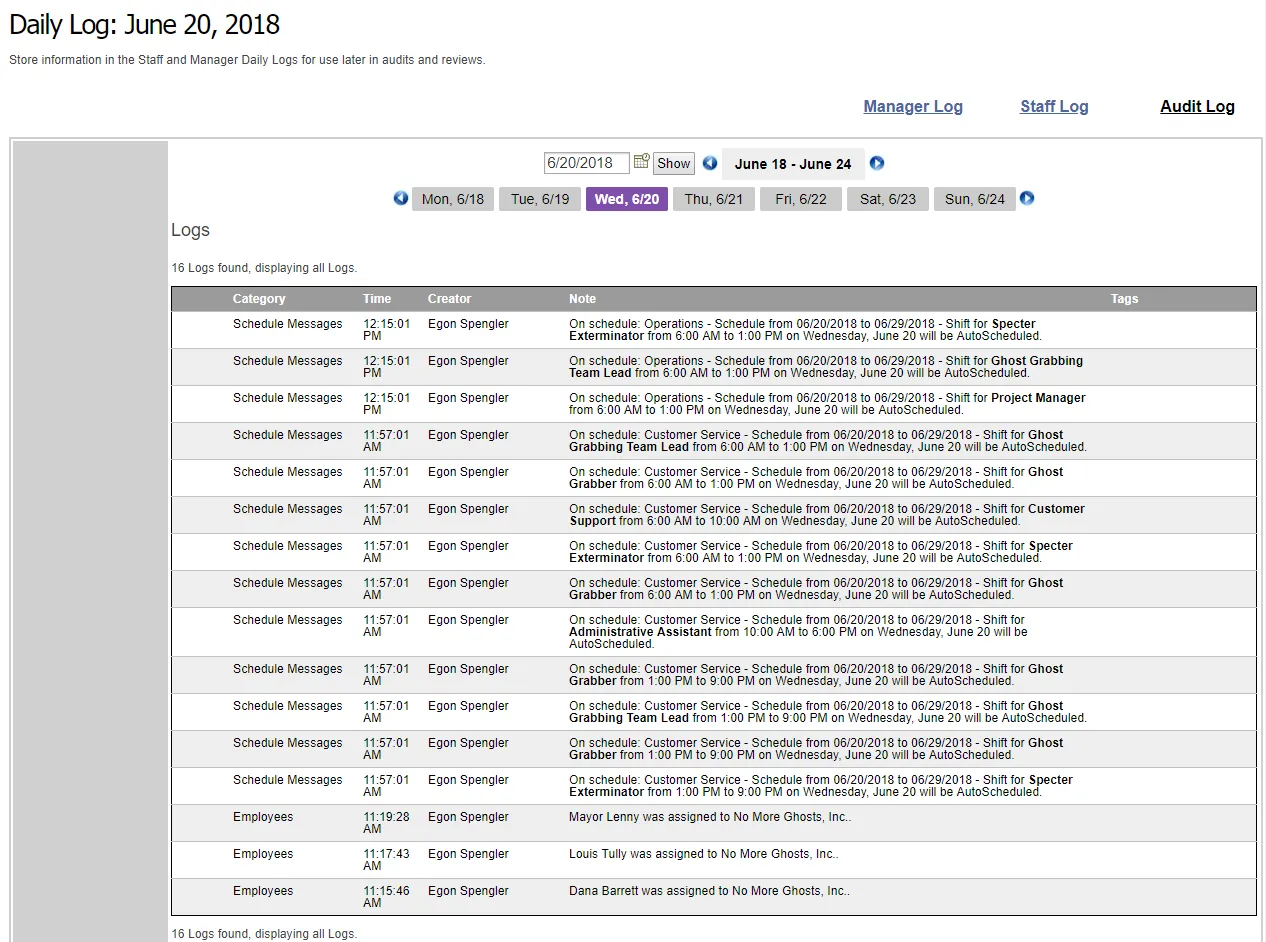Select the Thu, 6/21 day tab

click(714, 199)
